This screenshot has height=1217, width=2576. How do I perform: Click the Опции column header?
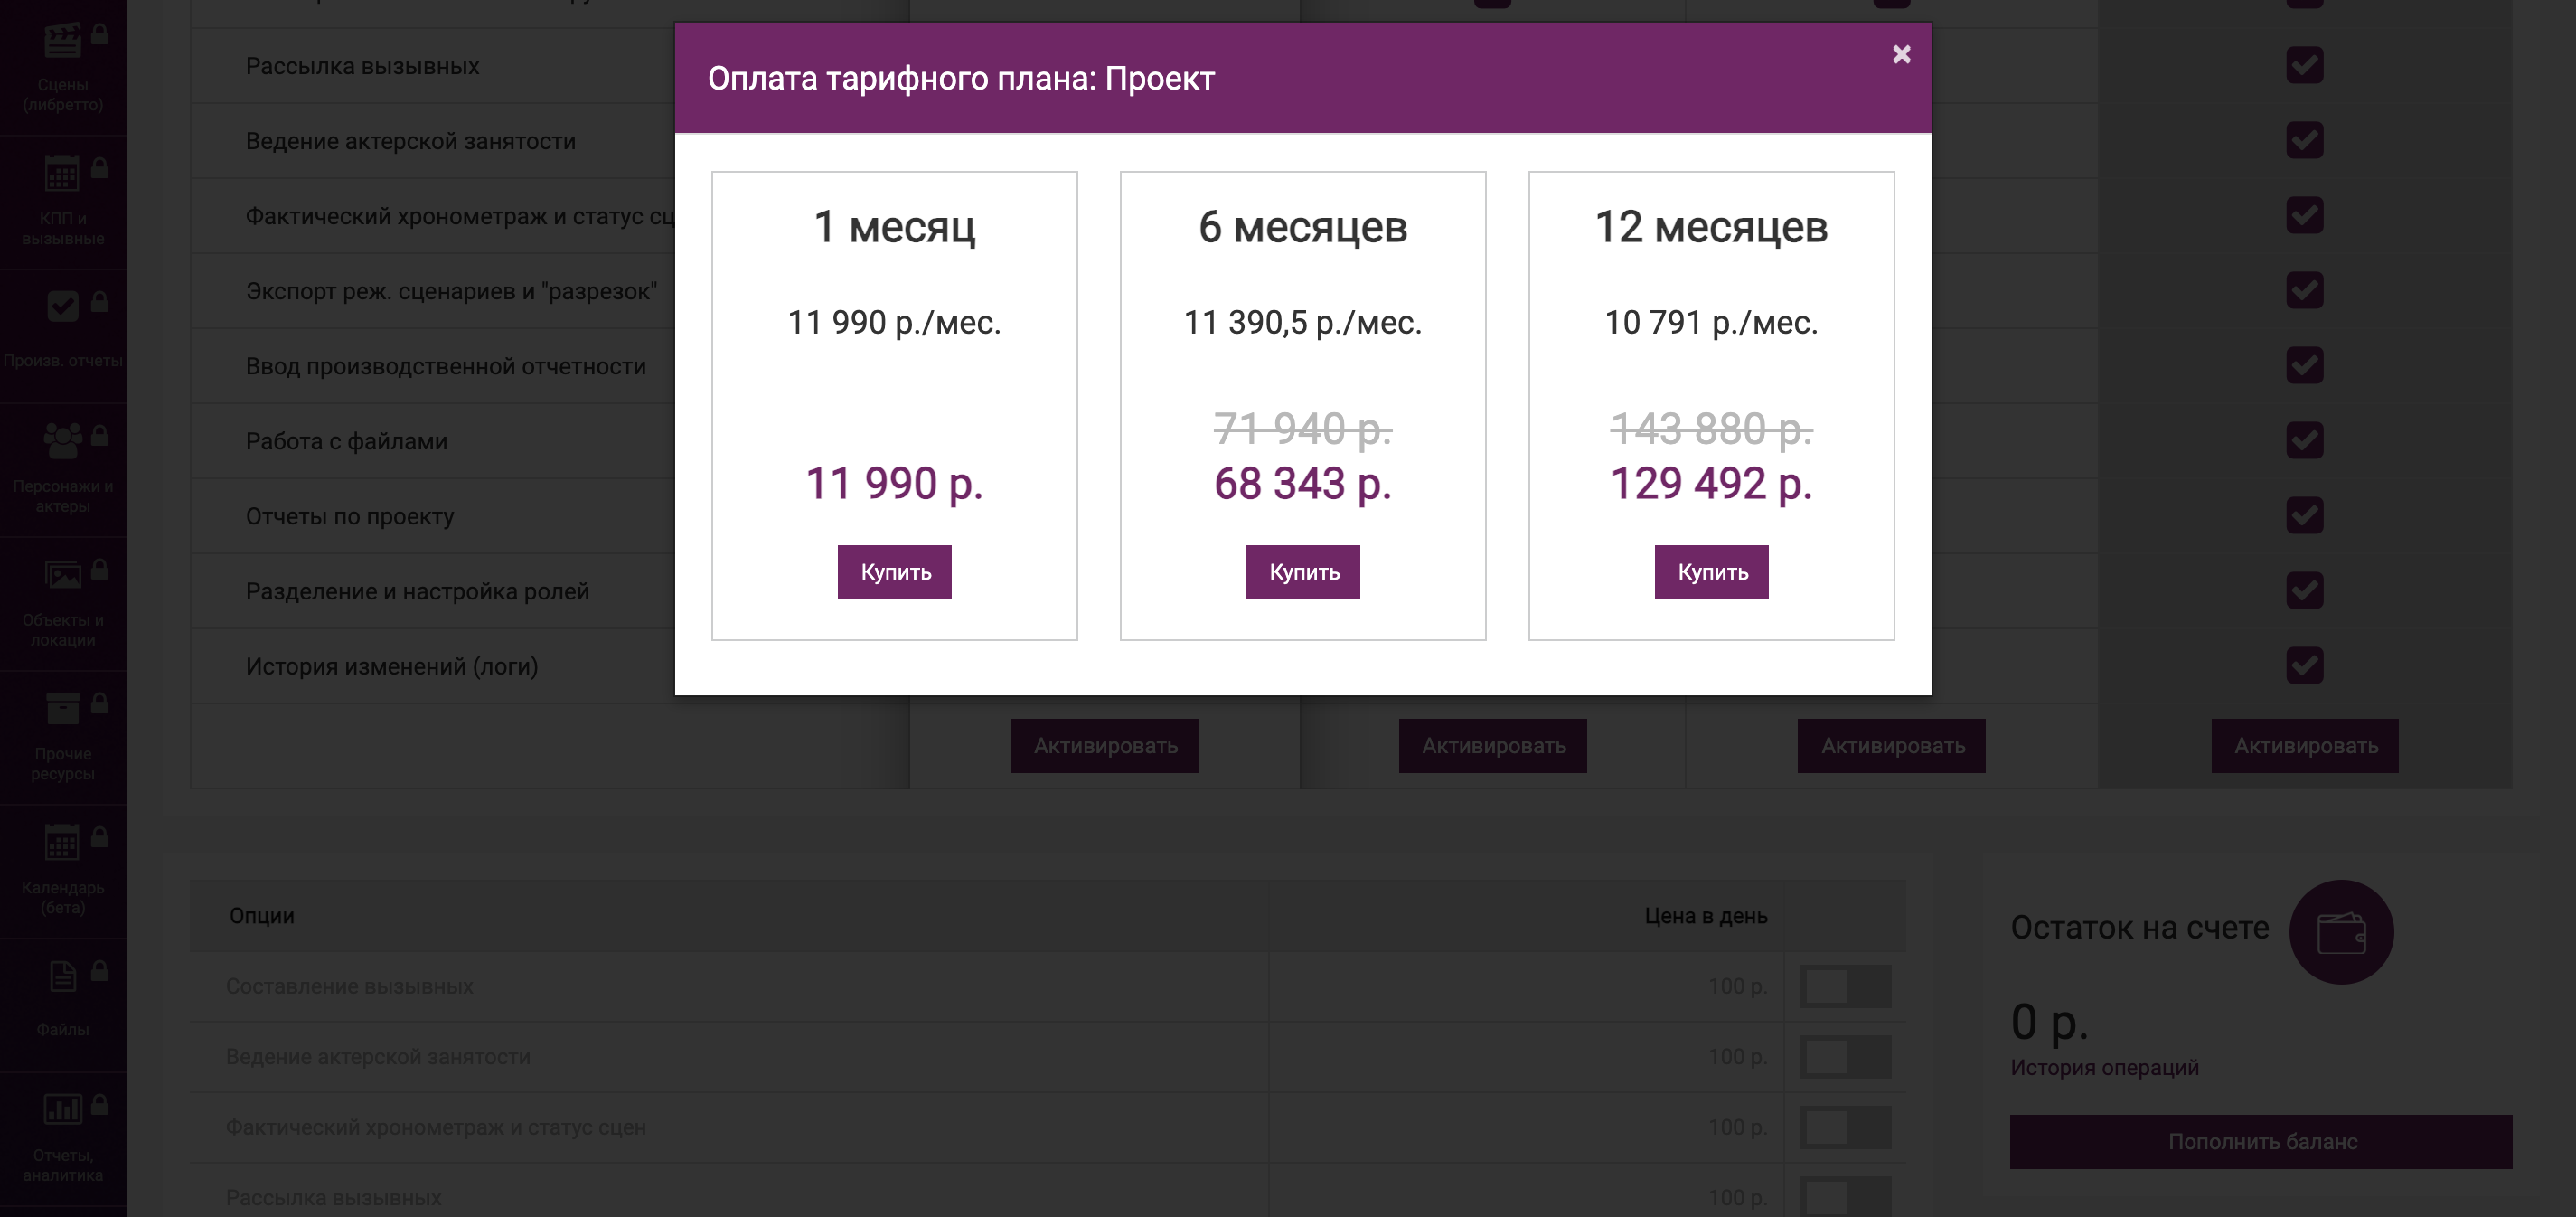(x=261, y=916)
